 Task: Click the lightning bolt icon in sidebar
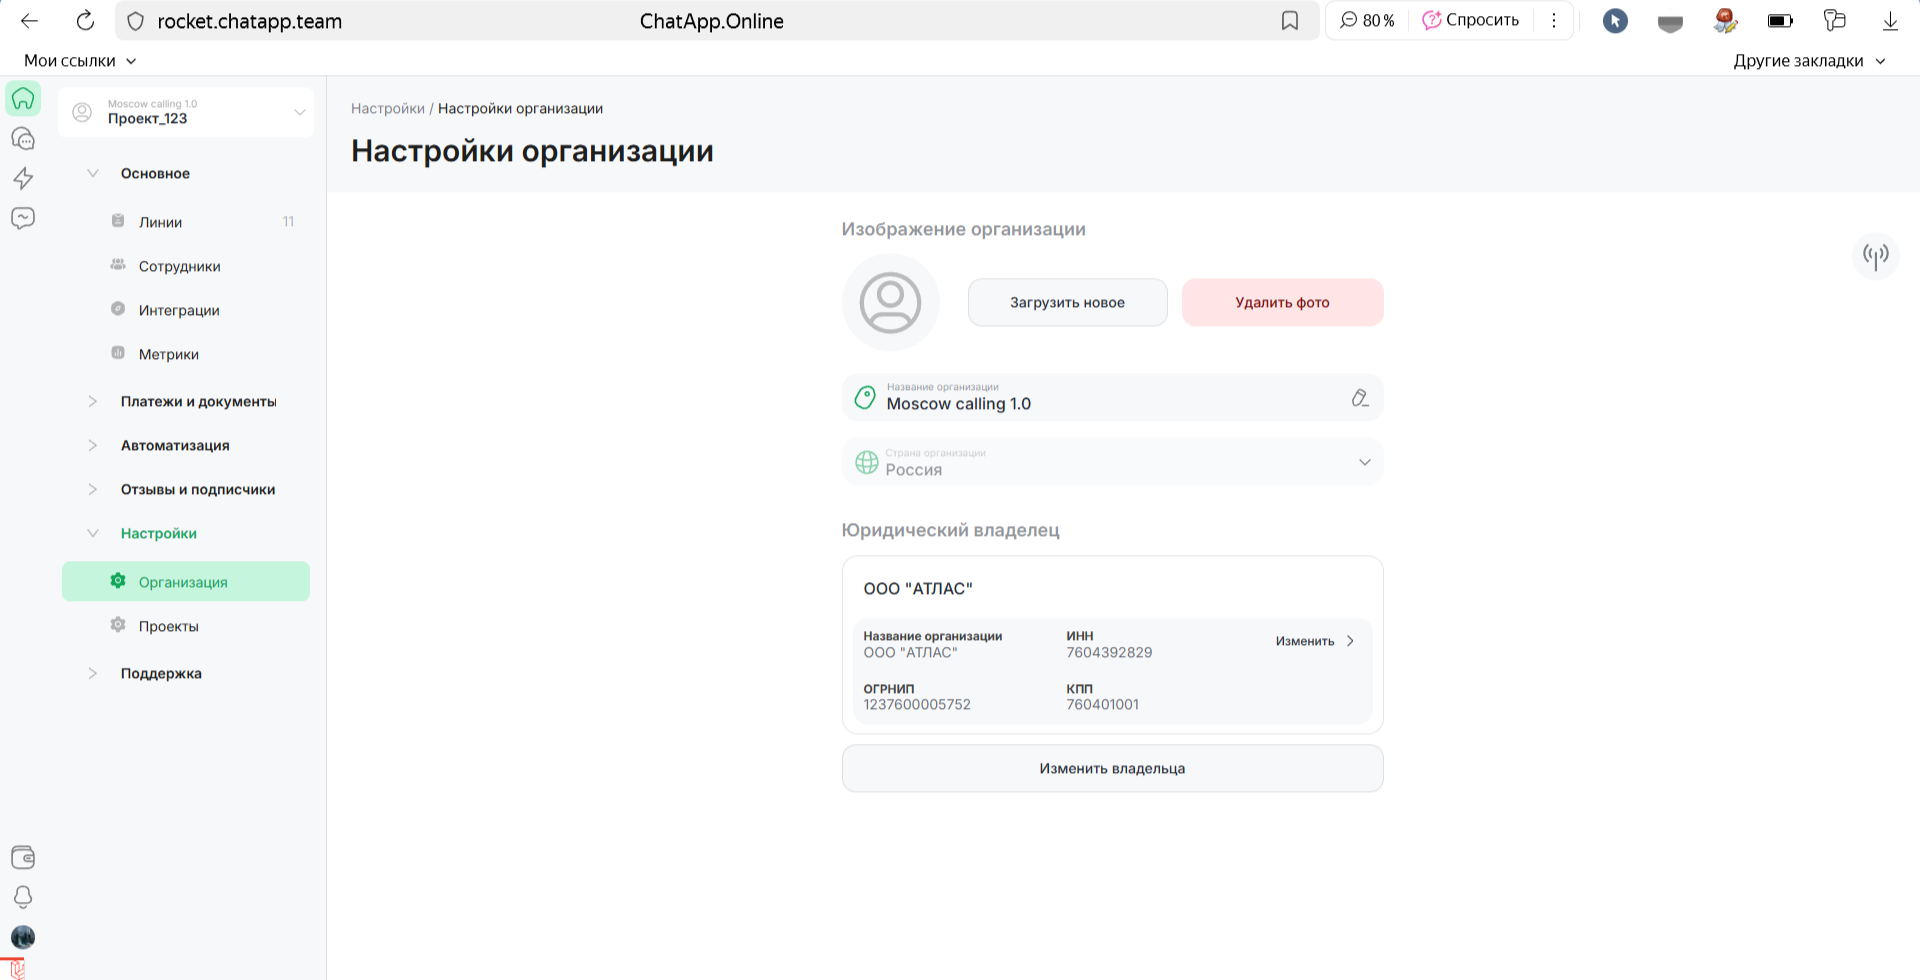(23, 178)
